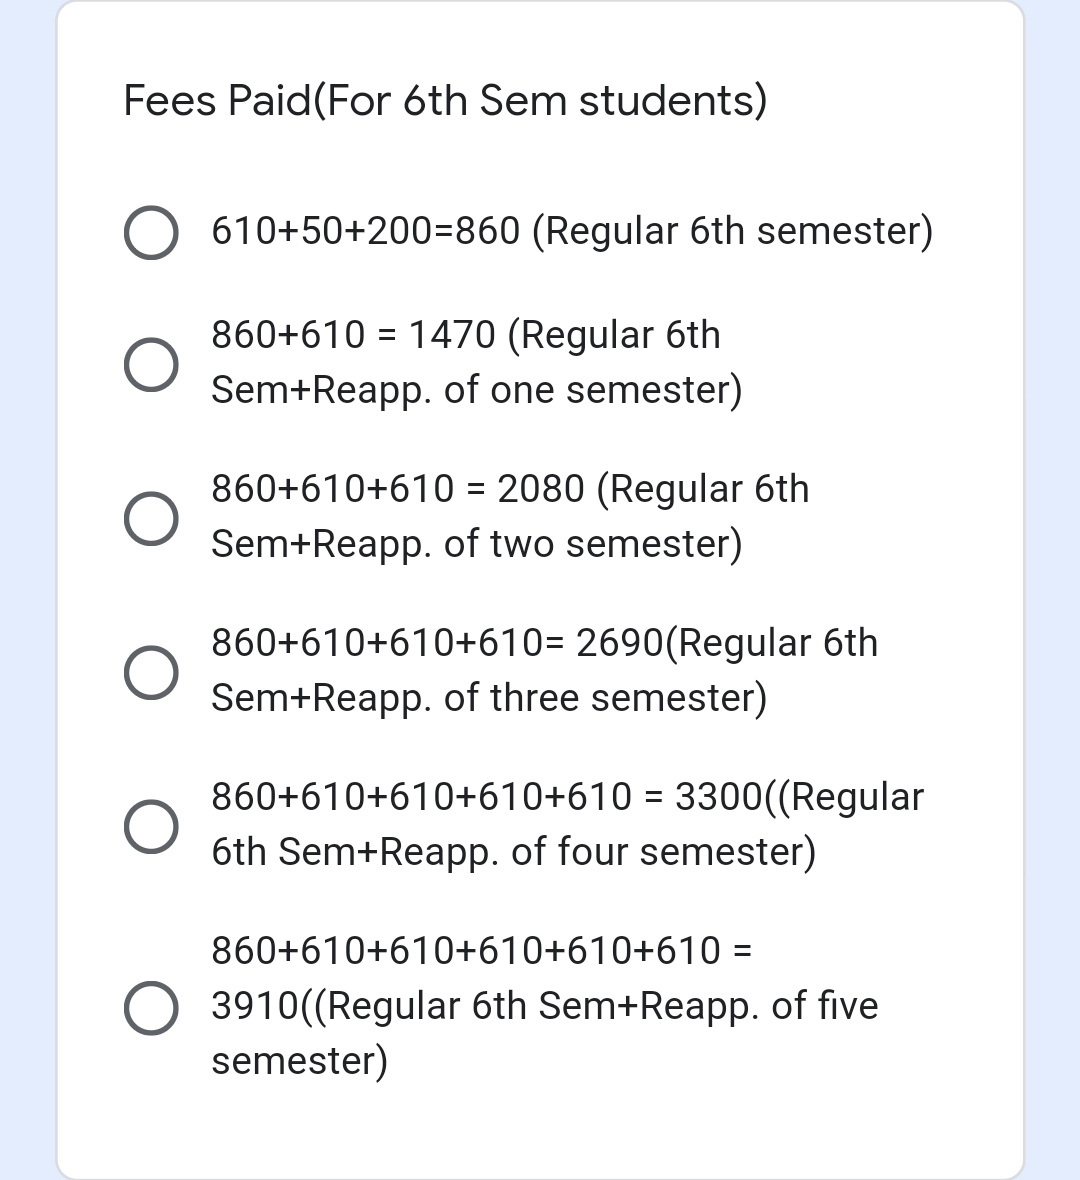
Task: Select the 860 Regular 6th semester radio button
Action: coord(151,233)
